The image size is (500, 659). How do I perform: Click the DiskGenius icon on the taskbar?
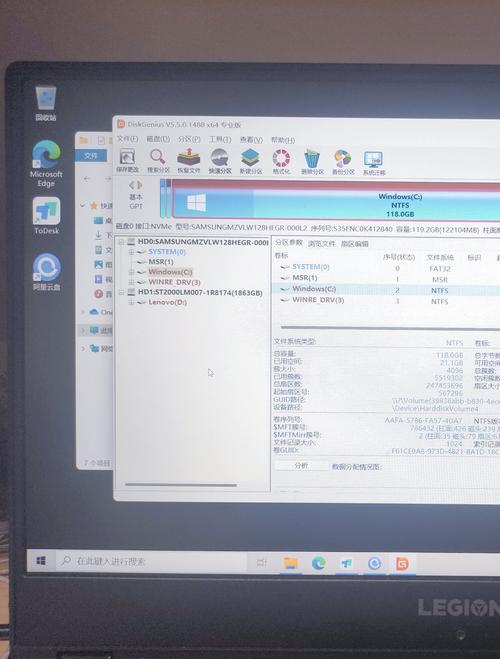pyautogui.click(x=402, y=564)
